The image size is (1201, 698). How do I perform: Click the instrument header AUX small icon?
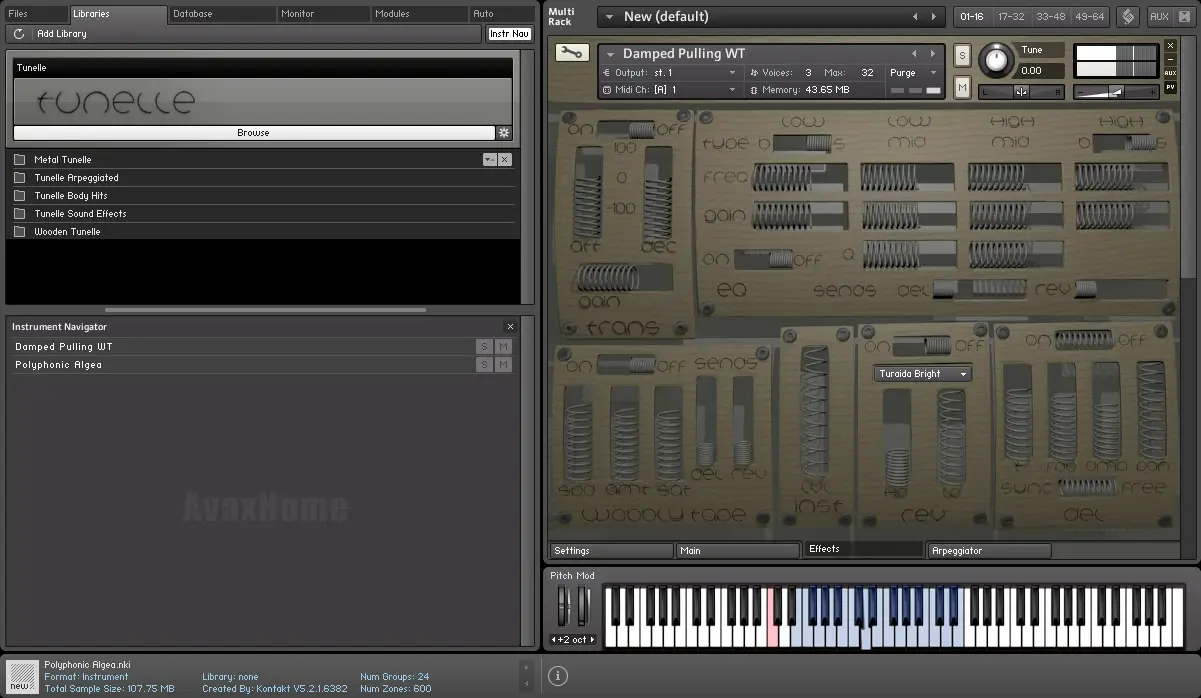(1171, 73)
